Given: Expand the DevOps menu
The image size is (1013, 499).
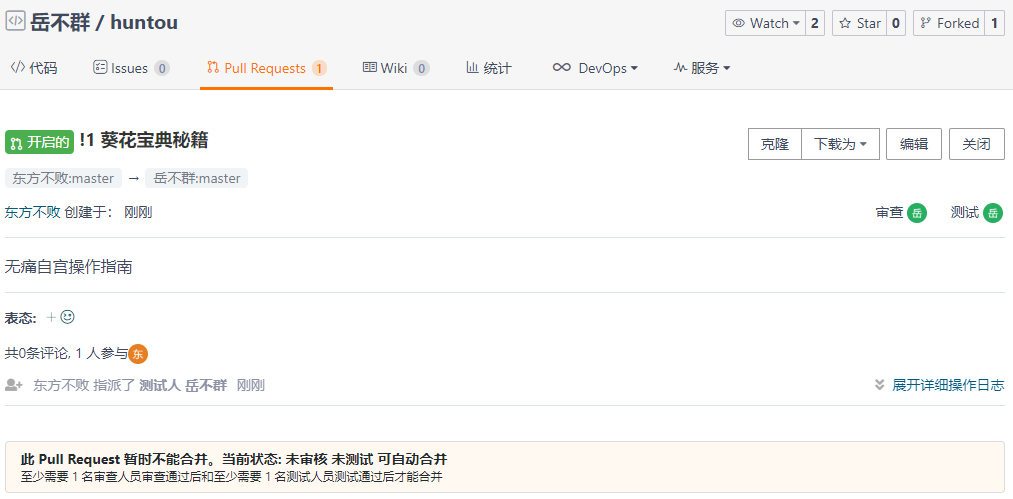Looking at the screenshot, I should click(595, 68).
